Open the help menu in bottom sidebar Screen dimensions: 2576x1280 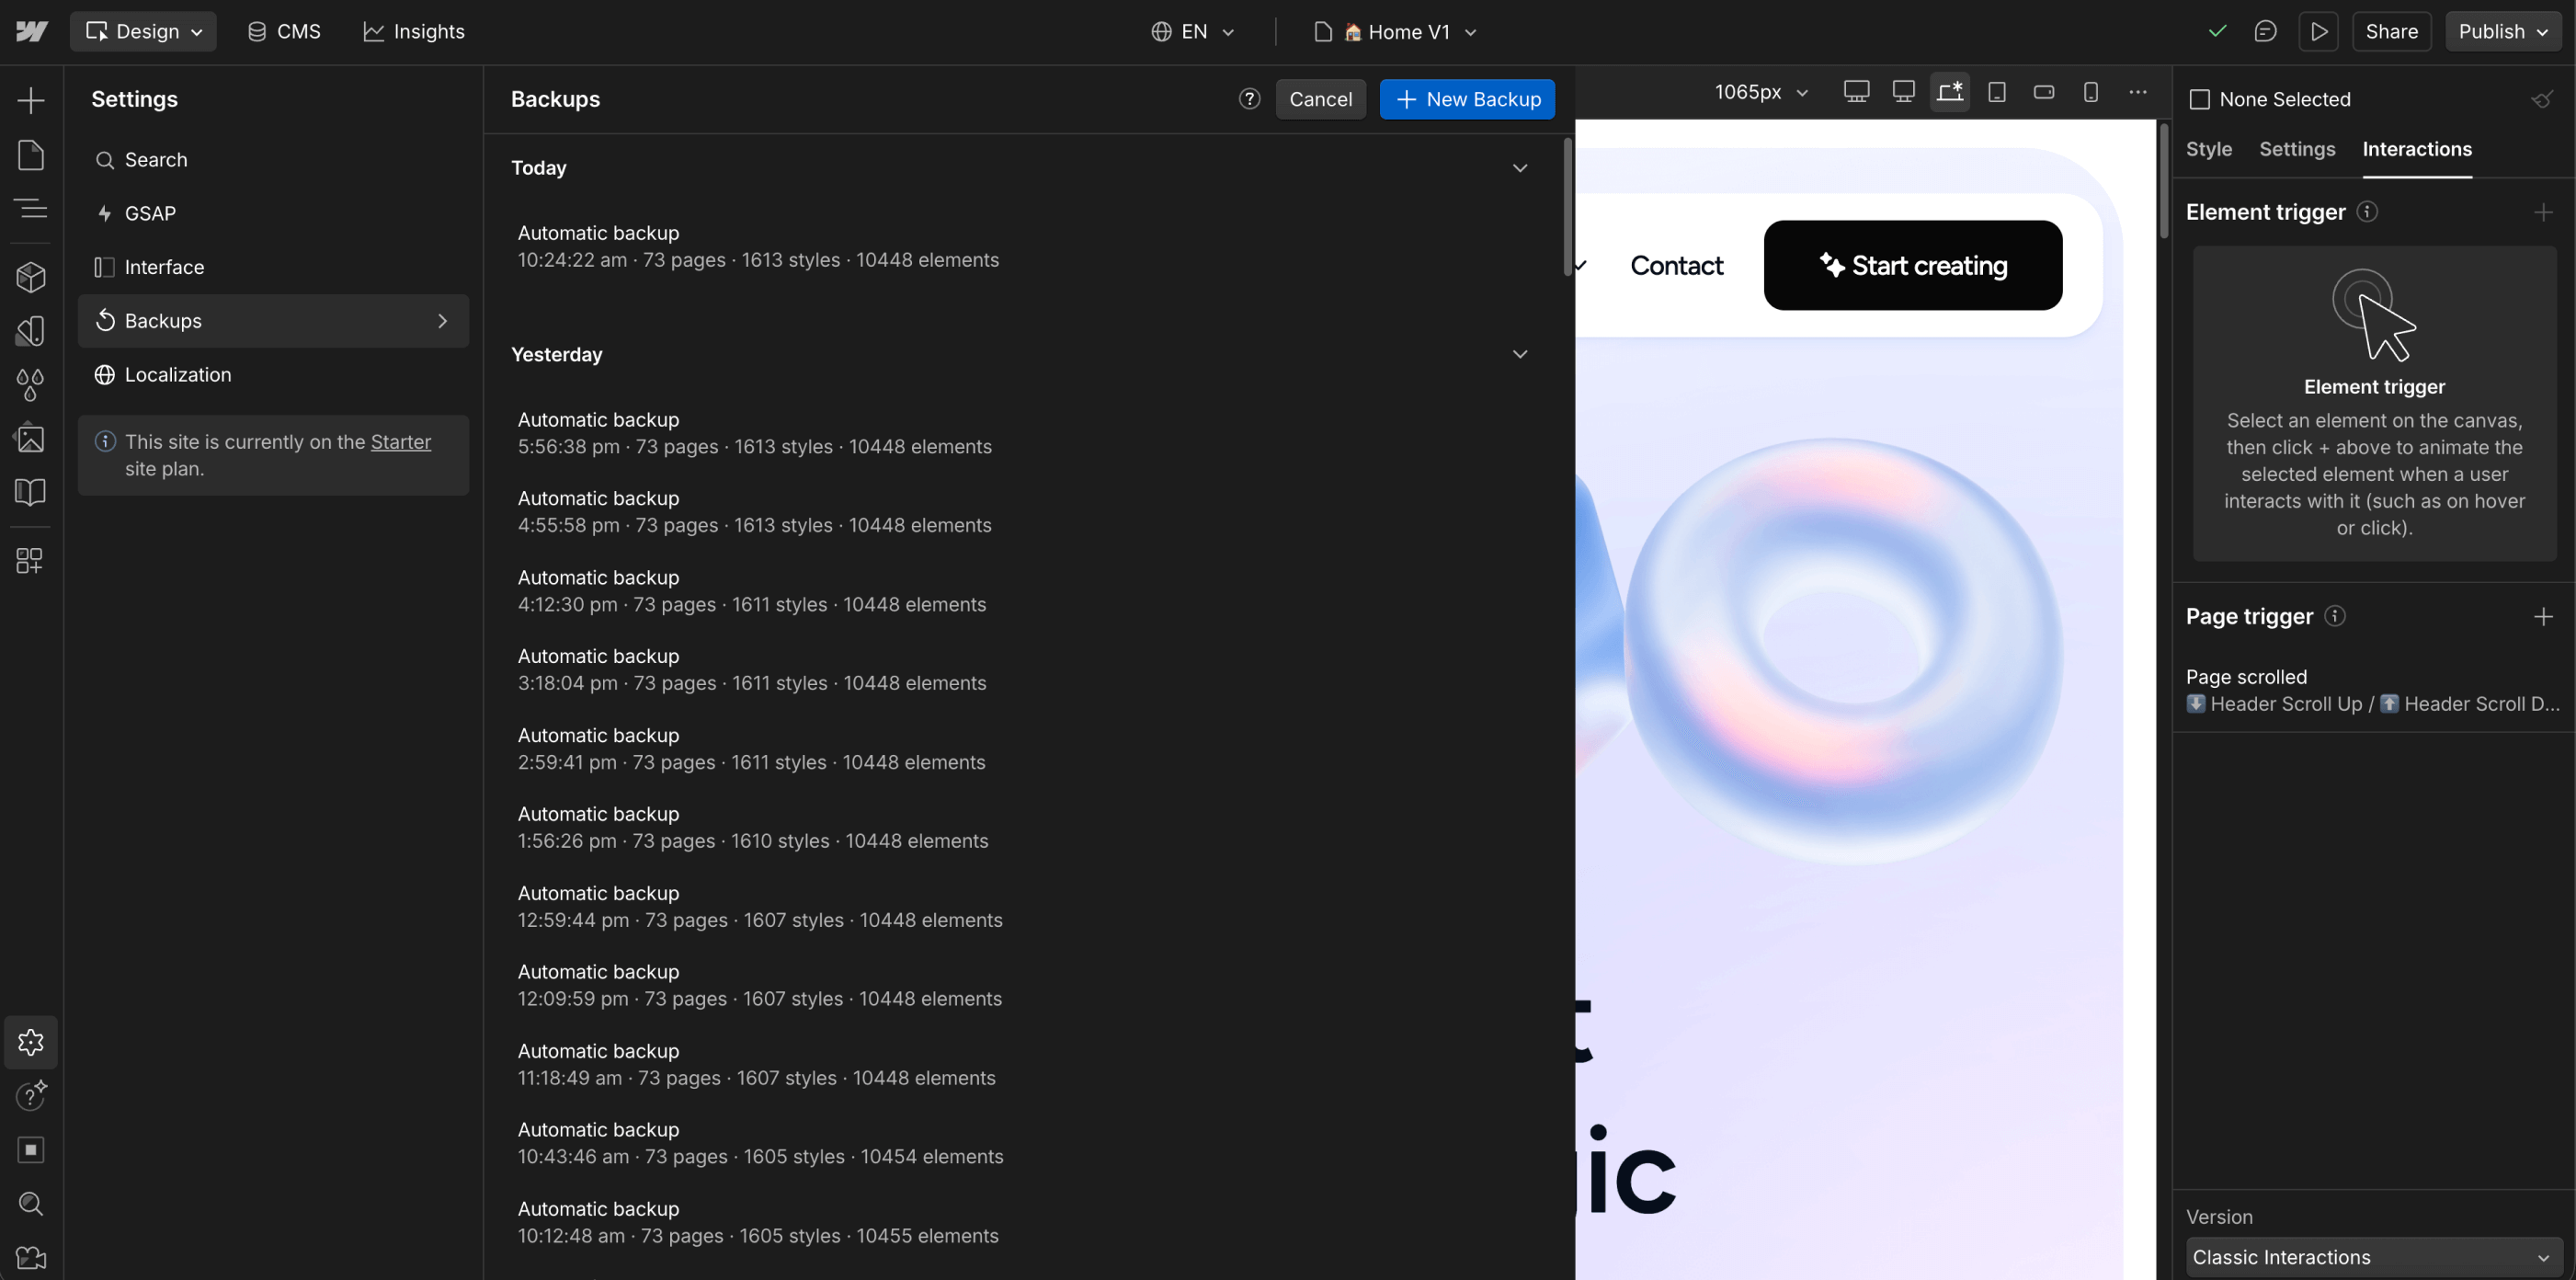tap(30, 1097)
